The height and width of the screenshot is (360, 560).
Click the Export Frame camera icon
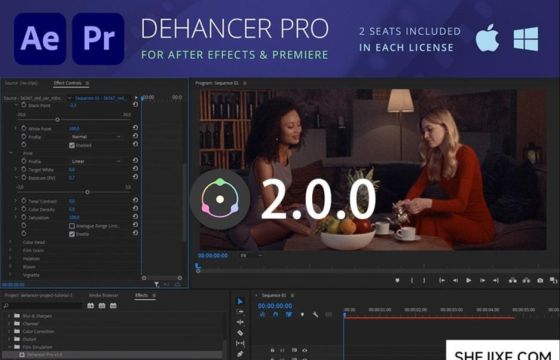(540, 281)
